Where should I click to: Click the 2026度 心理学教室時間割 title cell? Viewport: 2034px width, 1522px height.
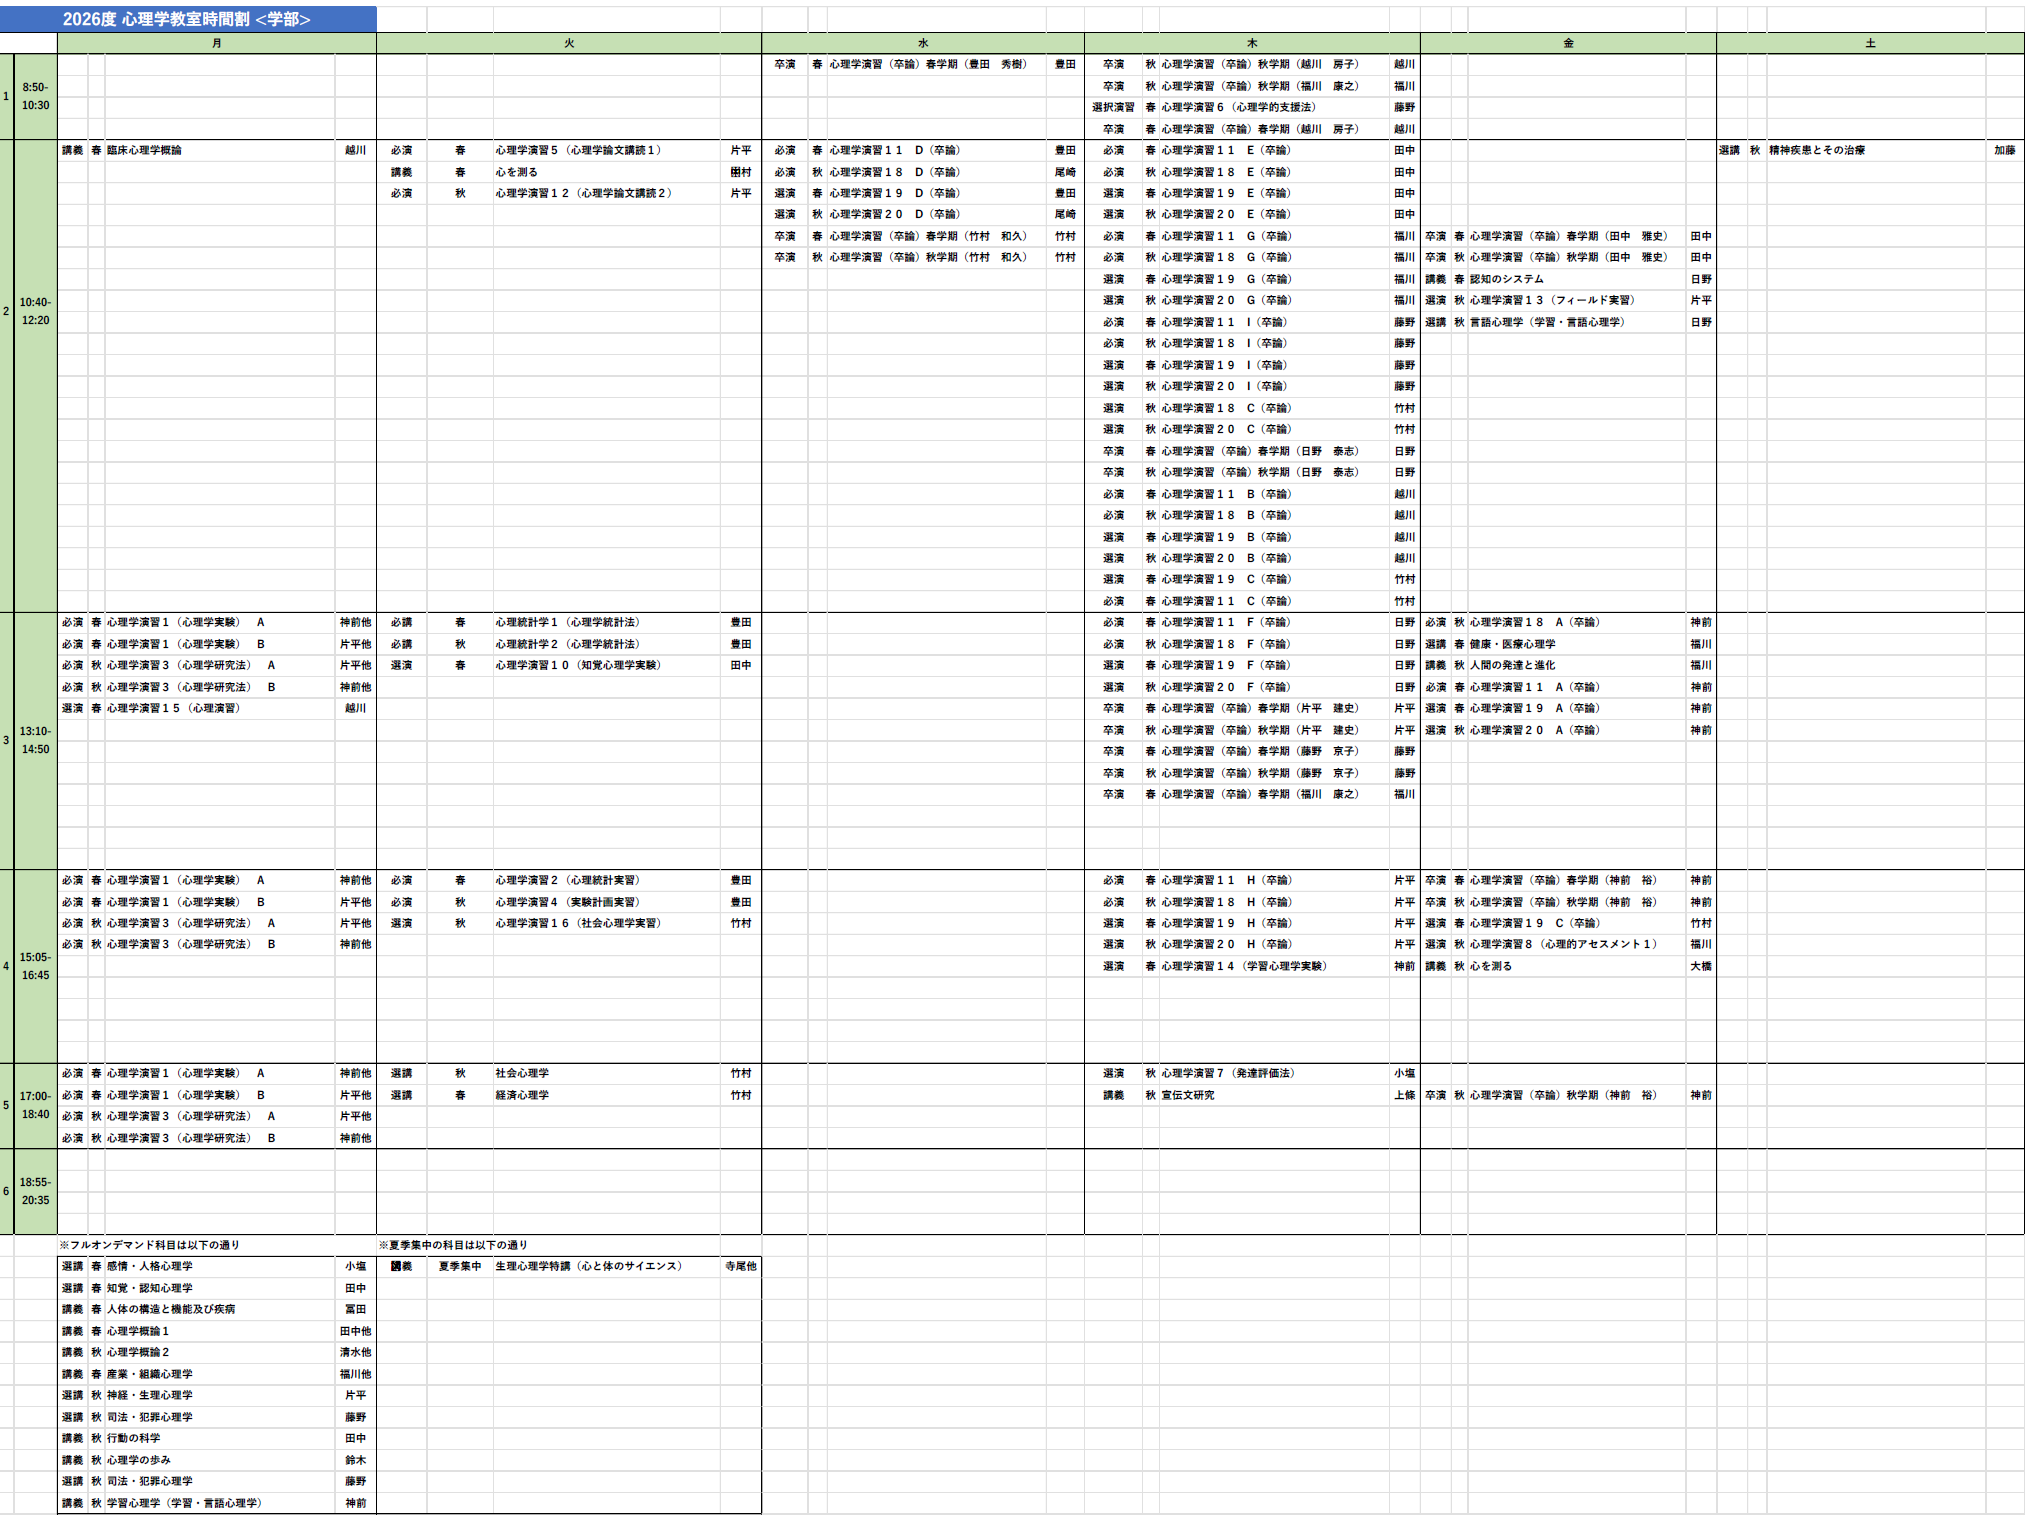click(x=187, y=19)
